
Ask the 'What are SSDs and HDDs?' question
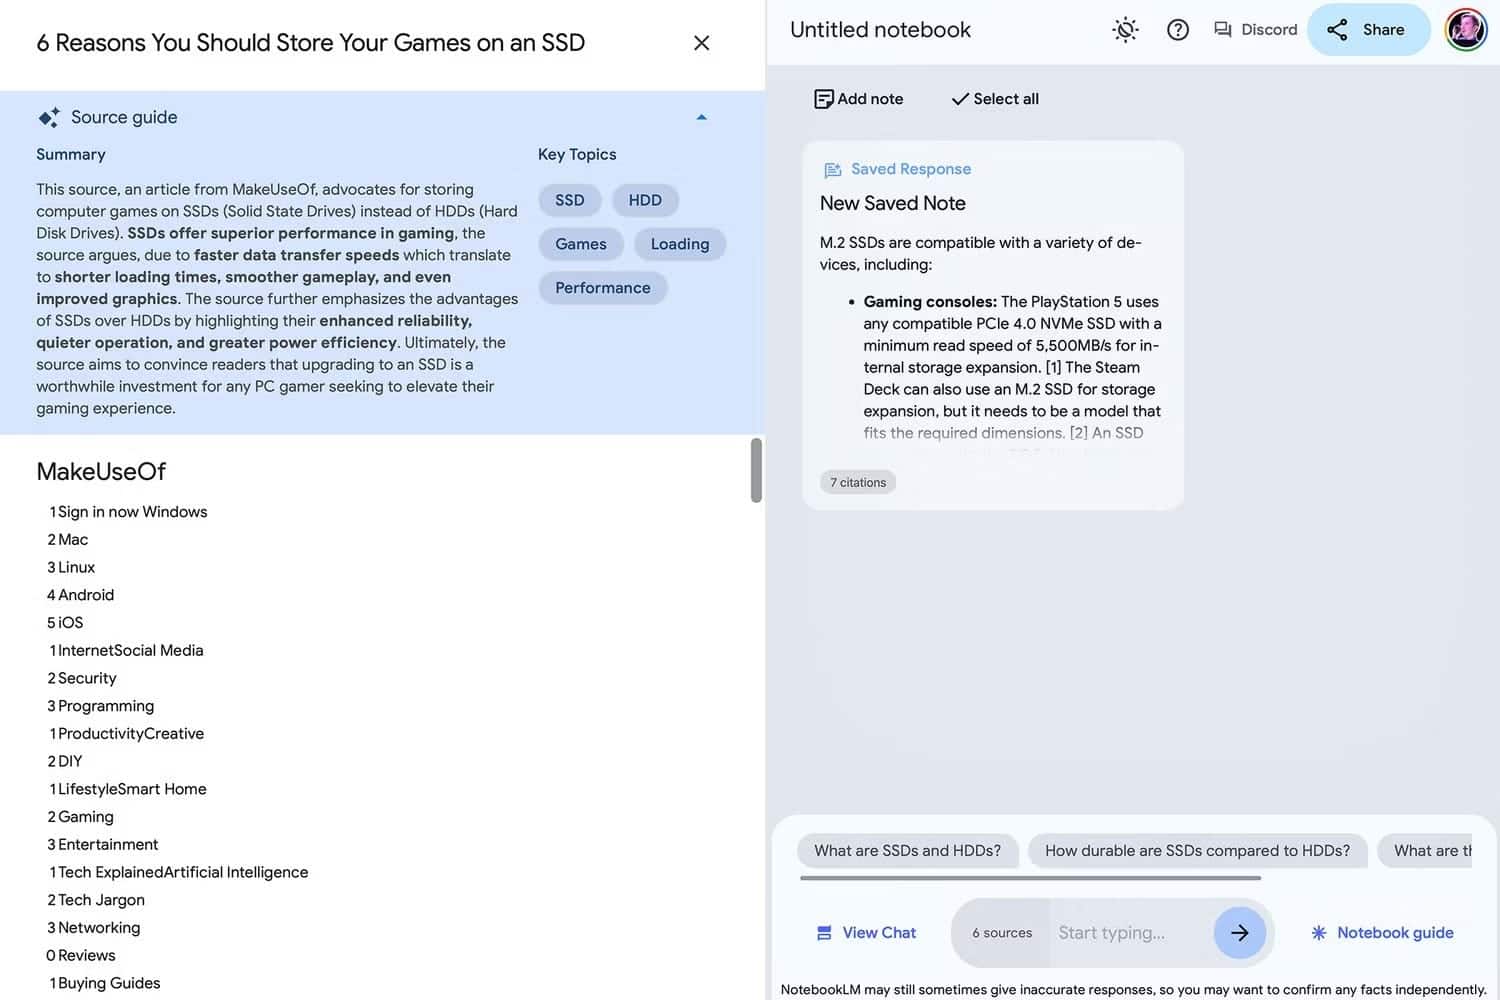[x=907, y=850]
